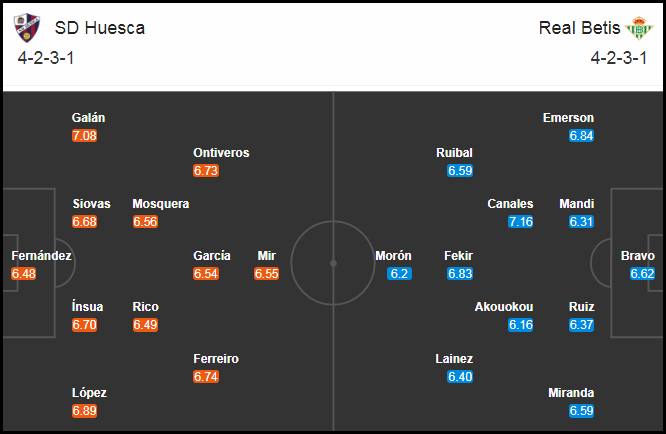The image size is (666, 434).
Task: Click Ferreiro's 6.74 rating badge
Action: [x=206, y=377]
